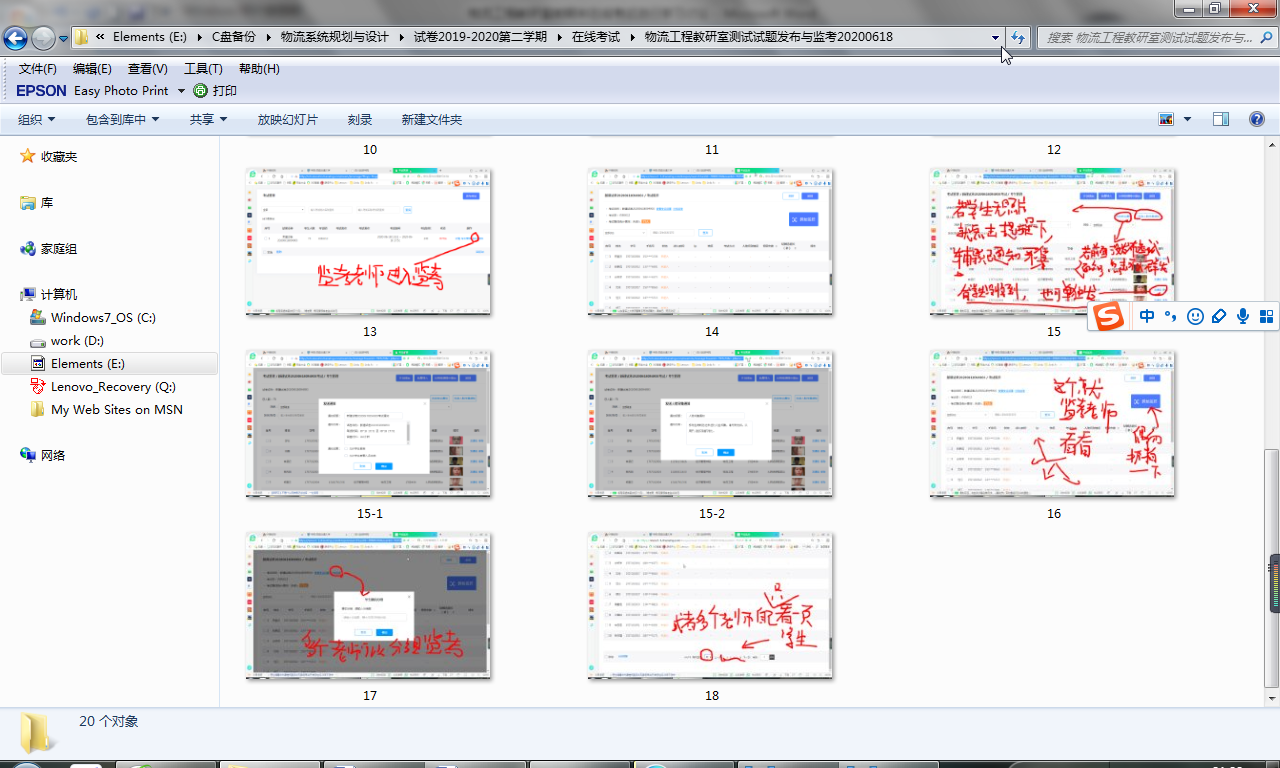Open the 帮助(H) menu
The width and height of the screenshot is (1280, 768).
[259, 69]
